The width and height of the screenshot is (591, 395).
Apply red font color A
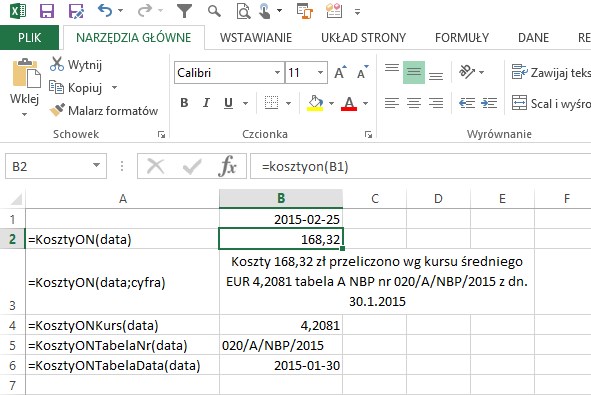(x=349, y=103)
